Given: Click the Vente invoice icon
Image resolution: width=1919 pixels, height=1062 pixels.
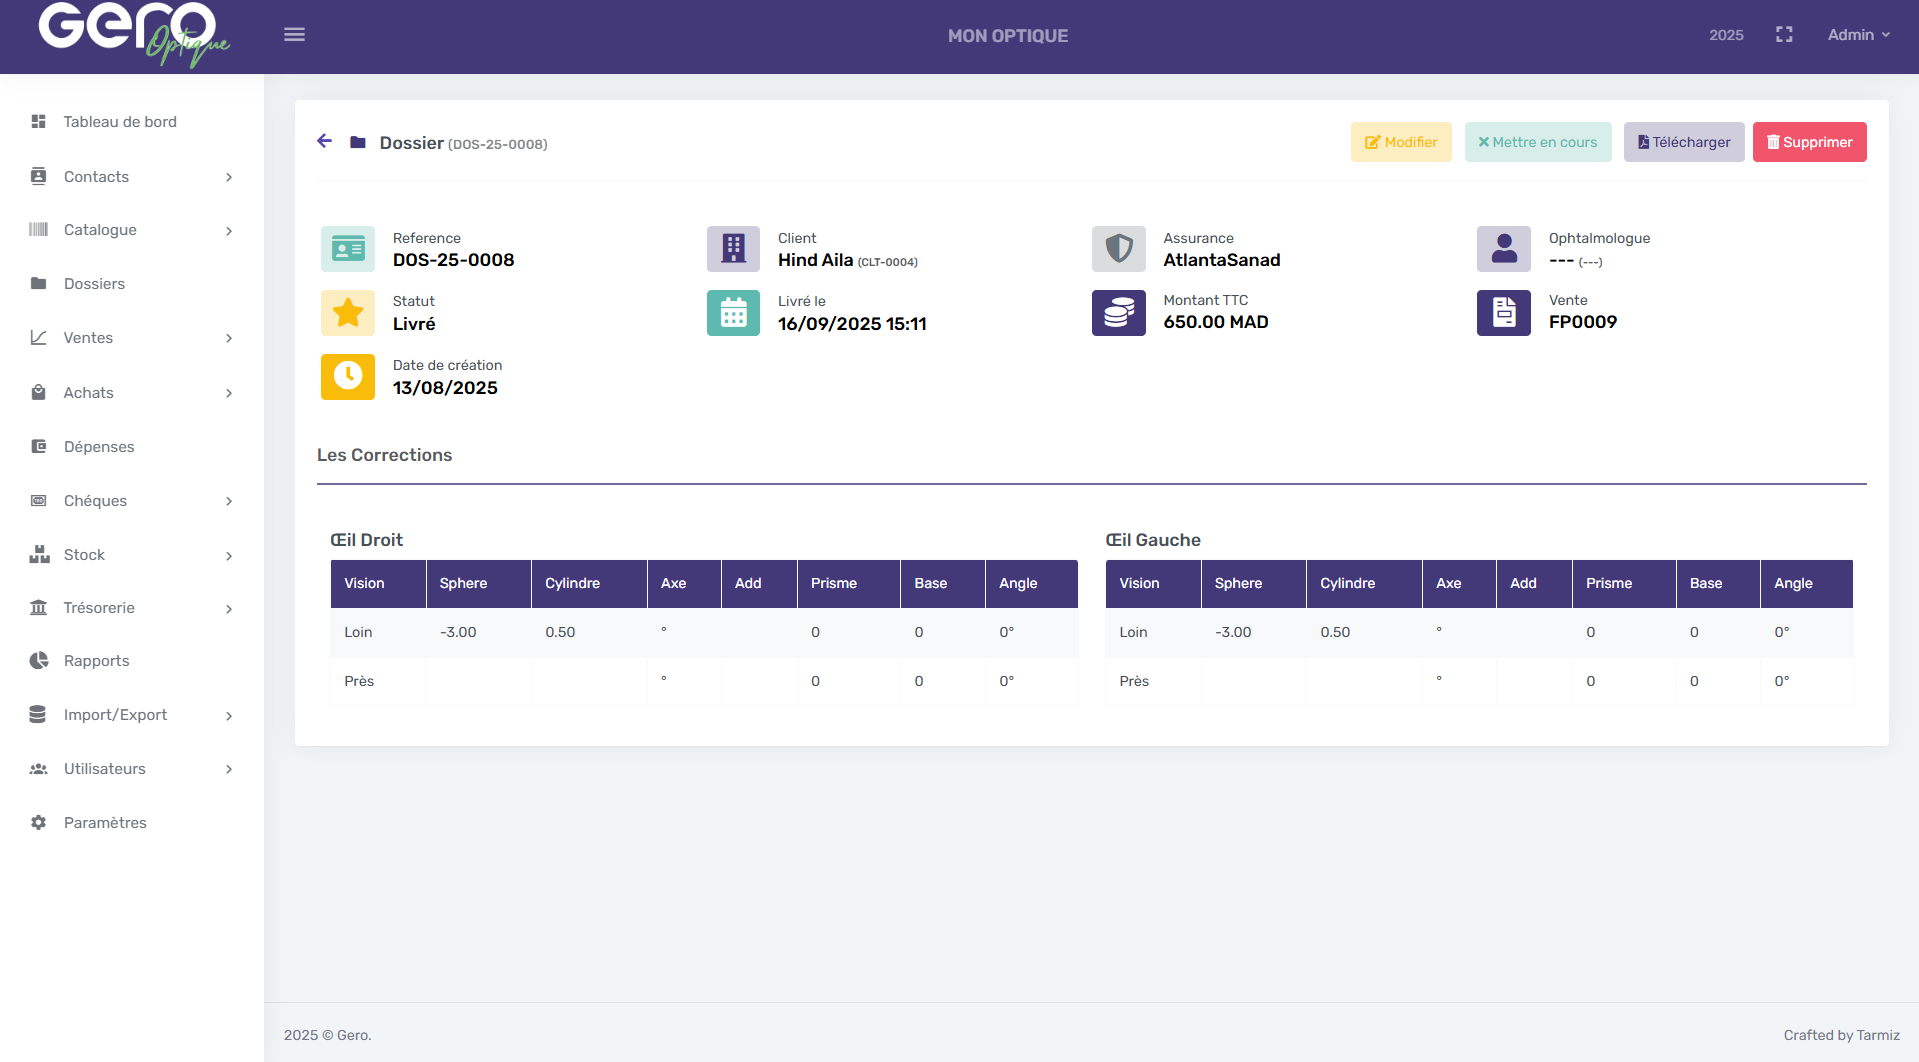Looking at the screenshot, I should click(1503, 313).
